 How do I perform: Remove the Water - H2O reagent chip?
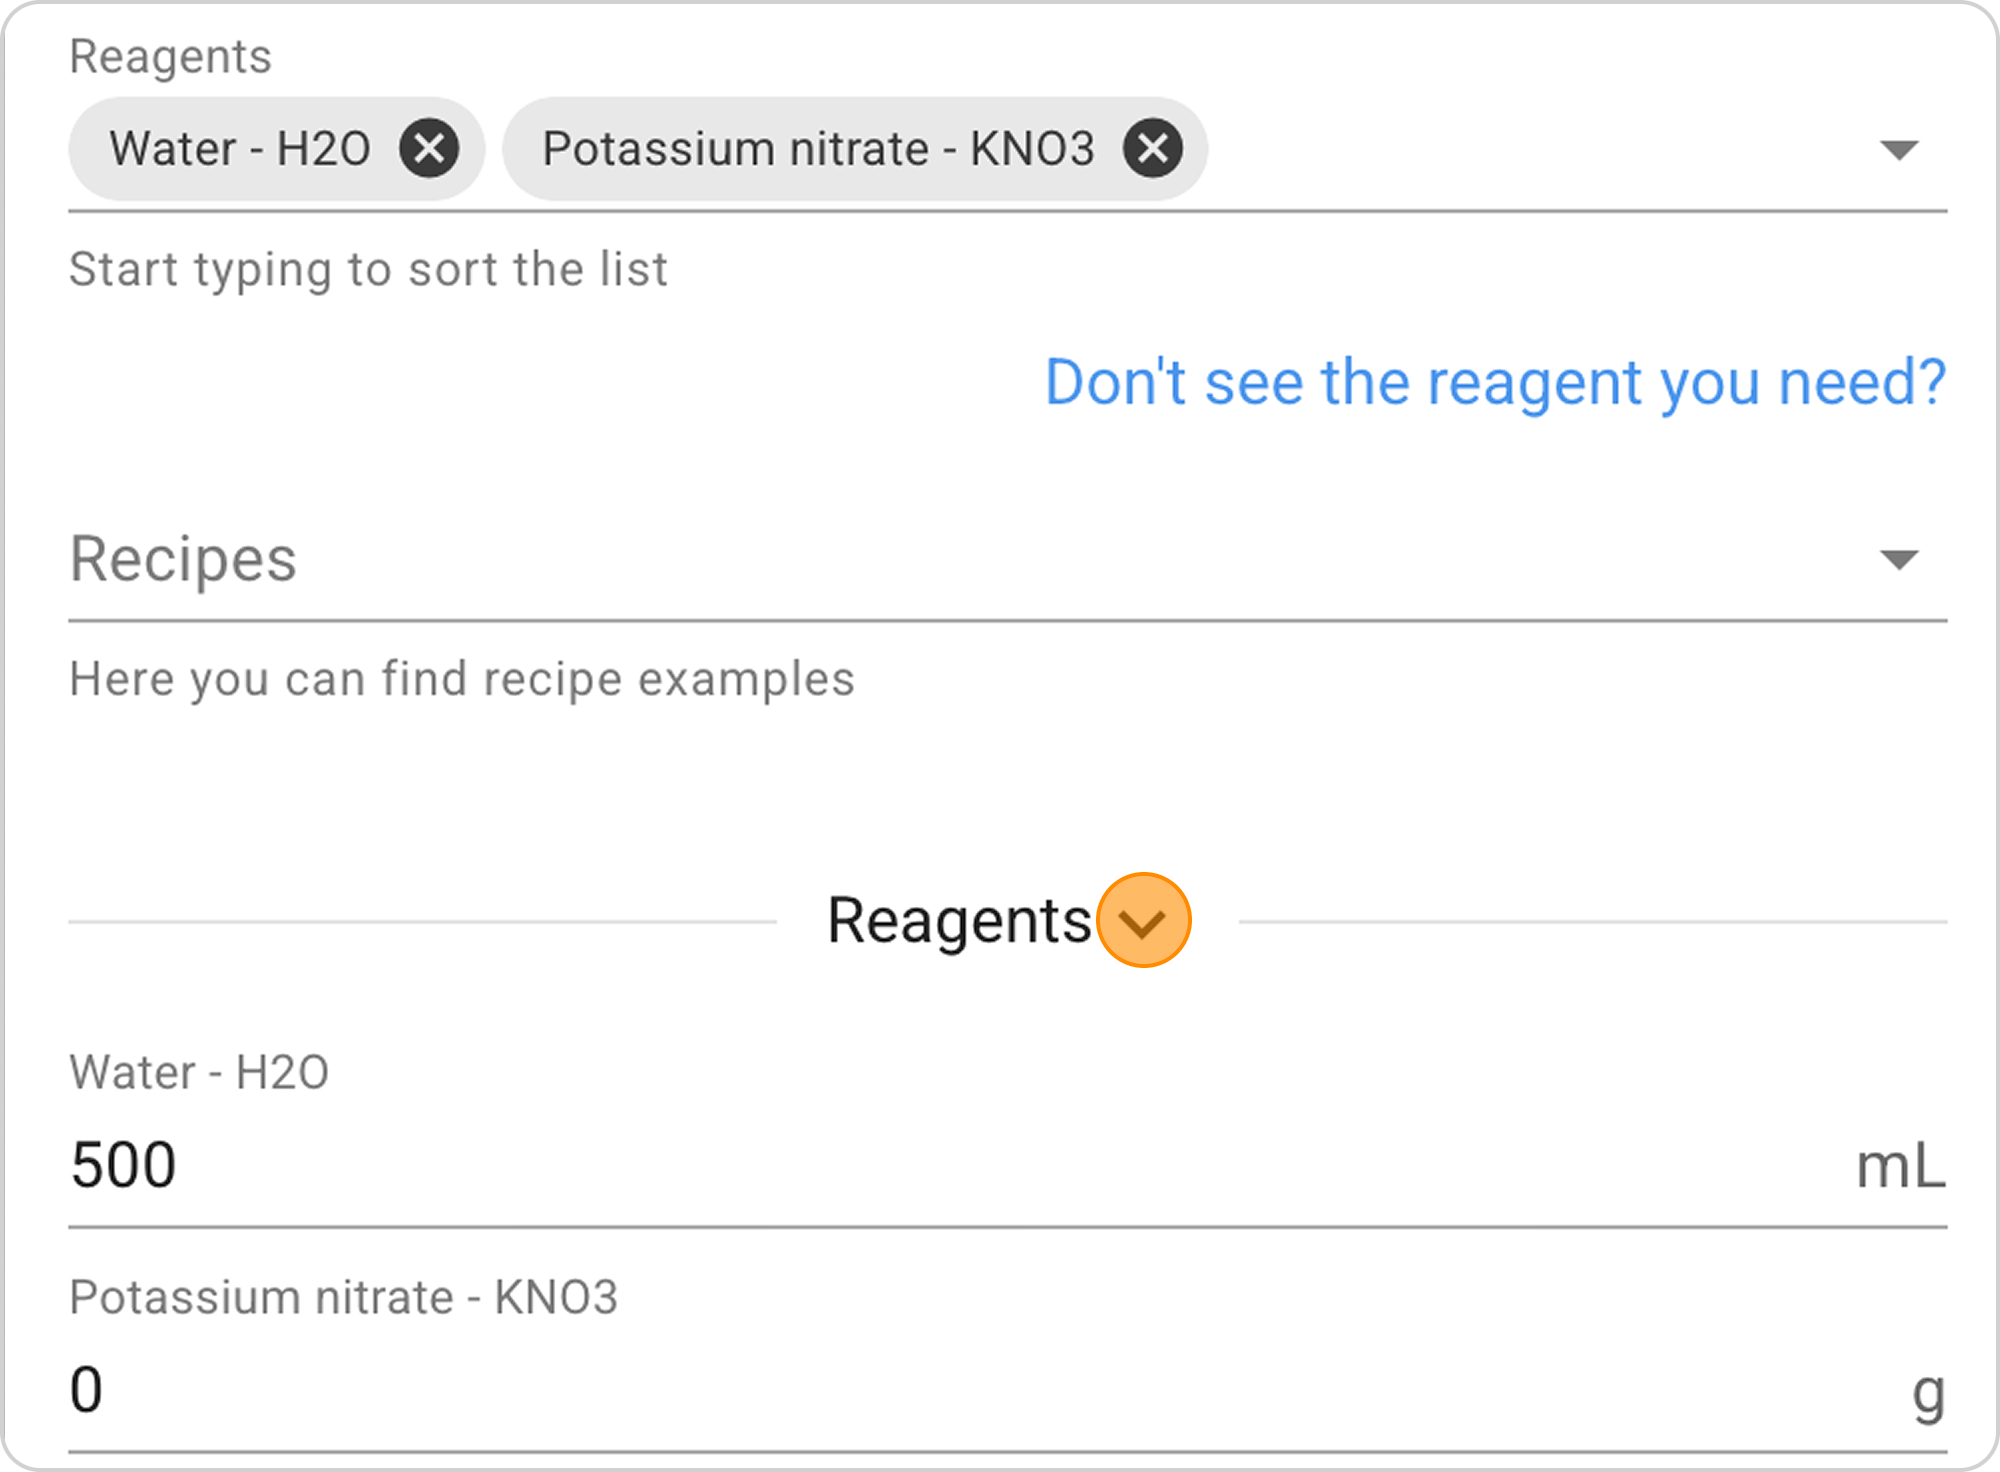430,148
